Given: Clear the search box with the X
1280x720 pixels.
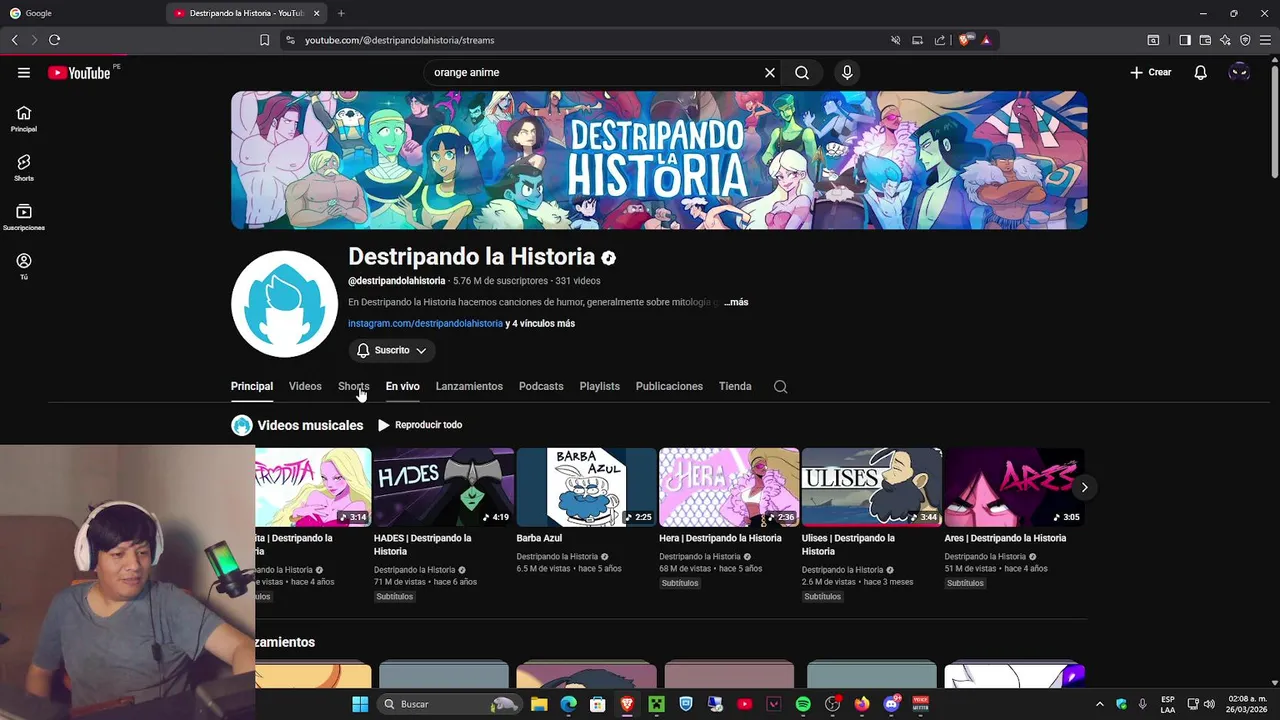Looking at the screenshot, I should click(770, 72).
